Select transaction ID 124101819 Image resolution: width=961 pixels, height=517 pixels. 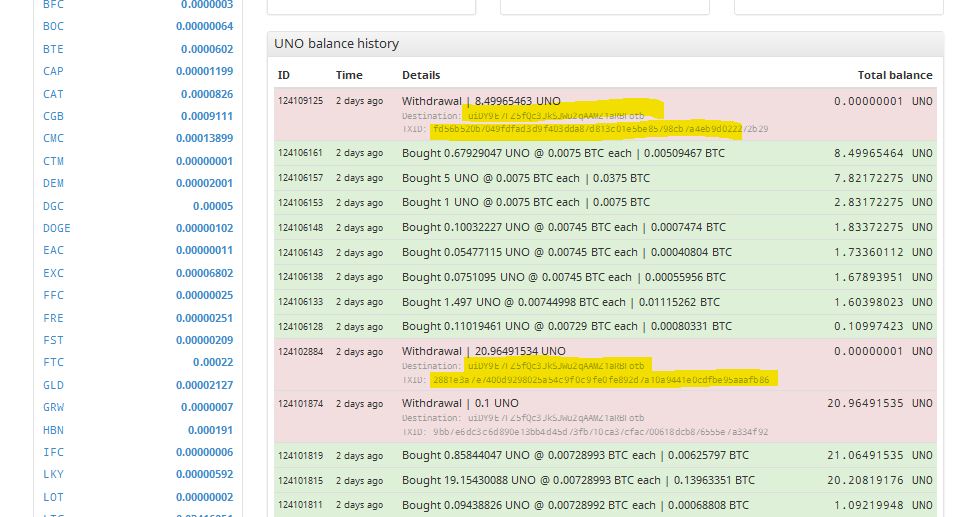pos(300,455)
